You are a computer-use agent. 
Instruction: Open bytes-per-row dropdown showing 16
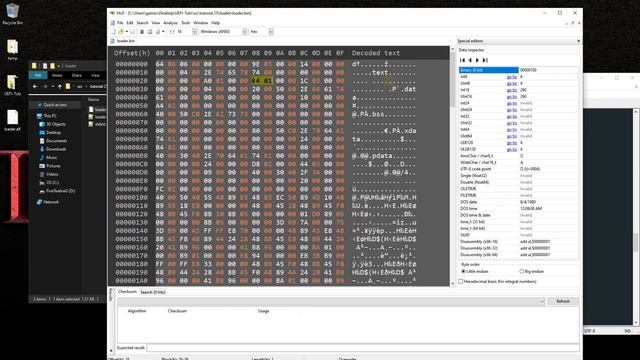click(195, 31)
